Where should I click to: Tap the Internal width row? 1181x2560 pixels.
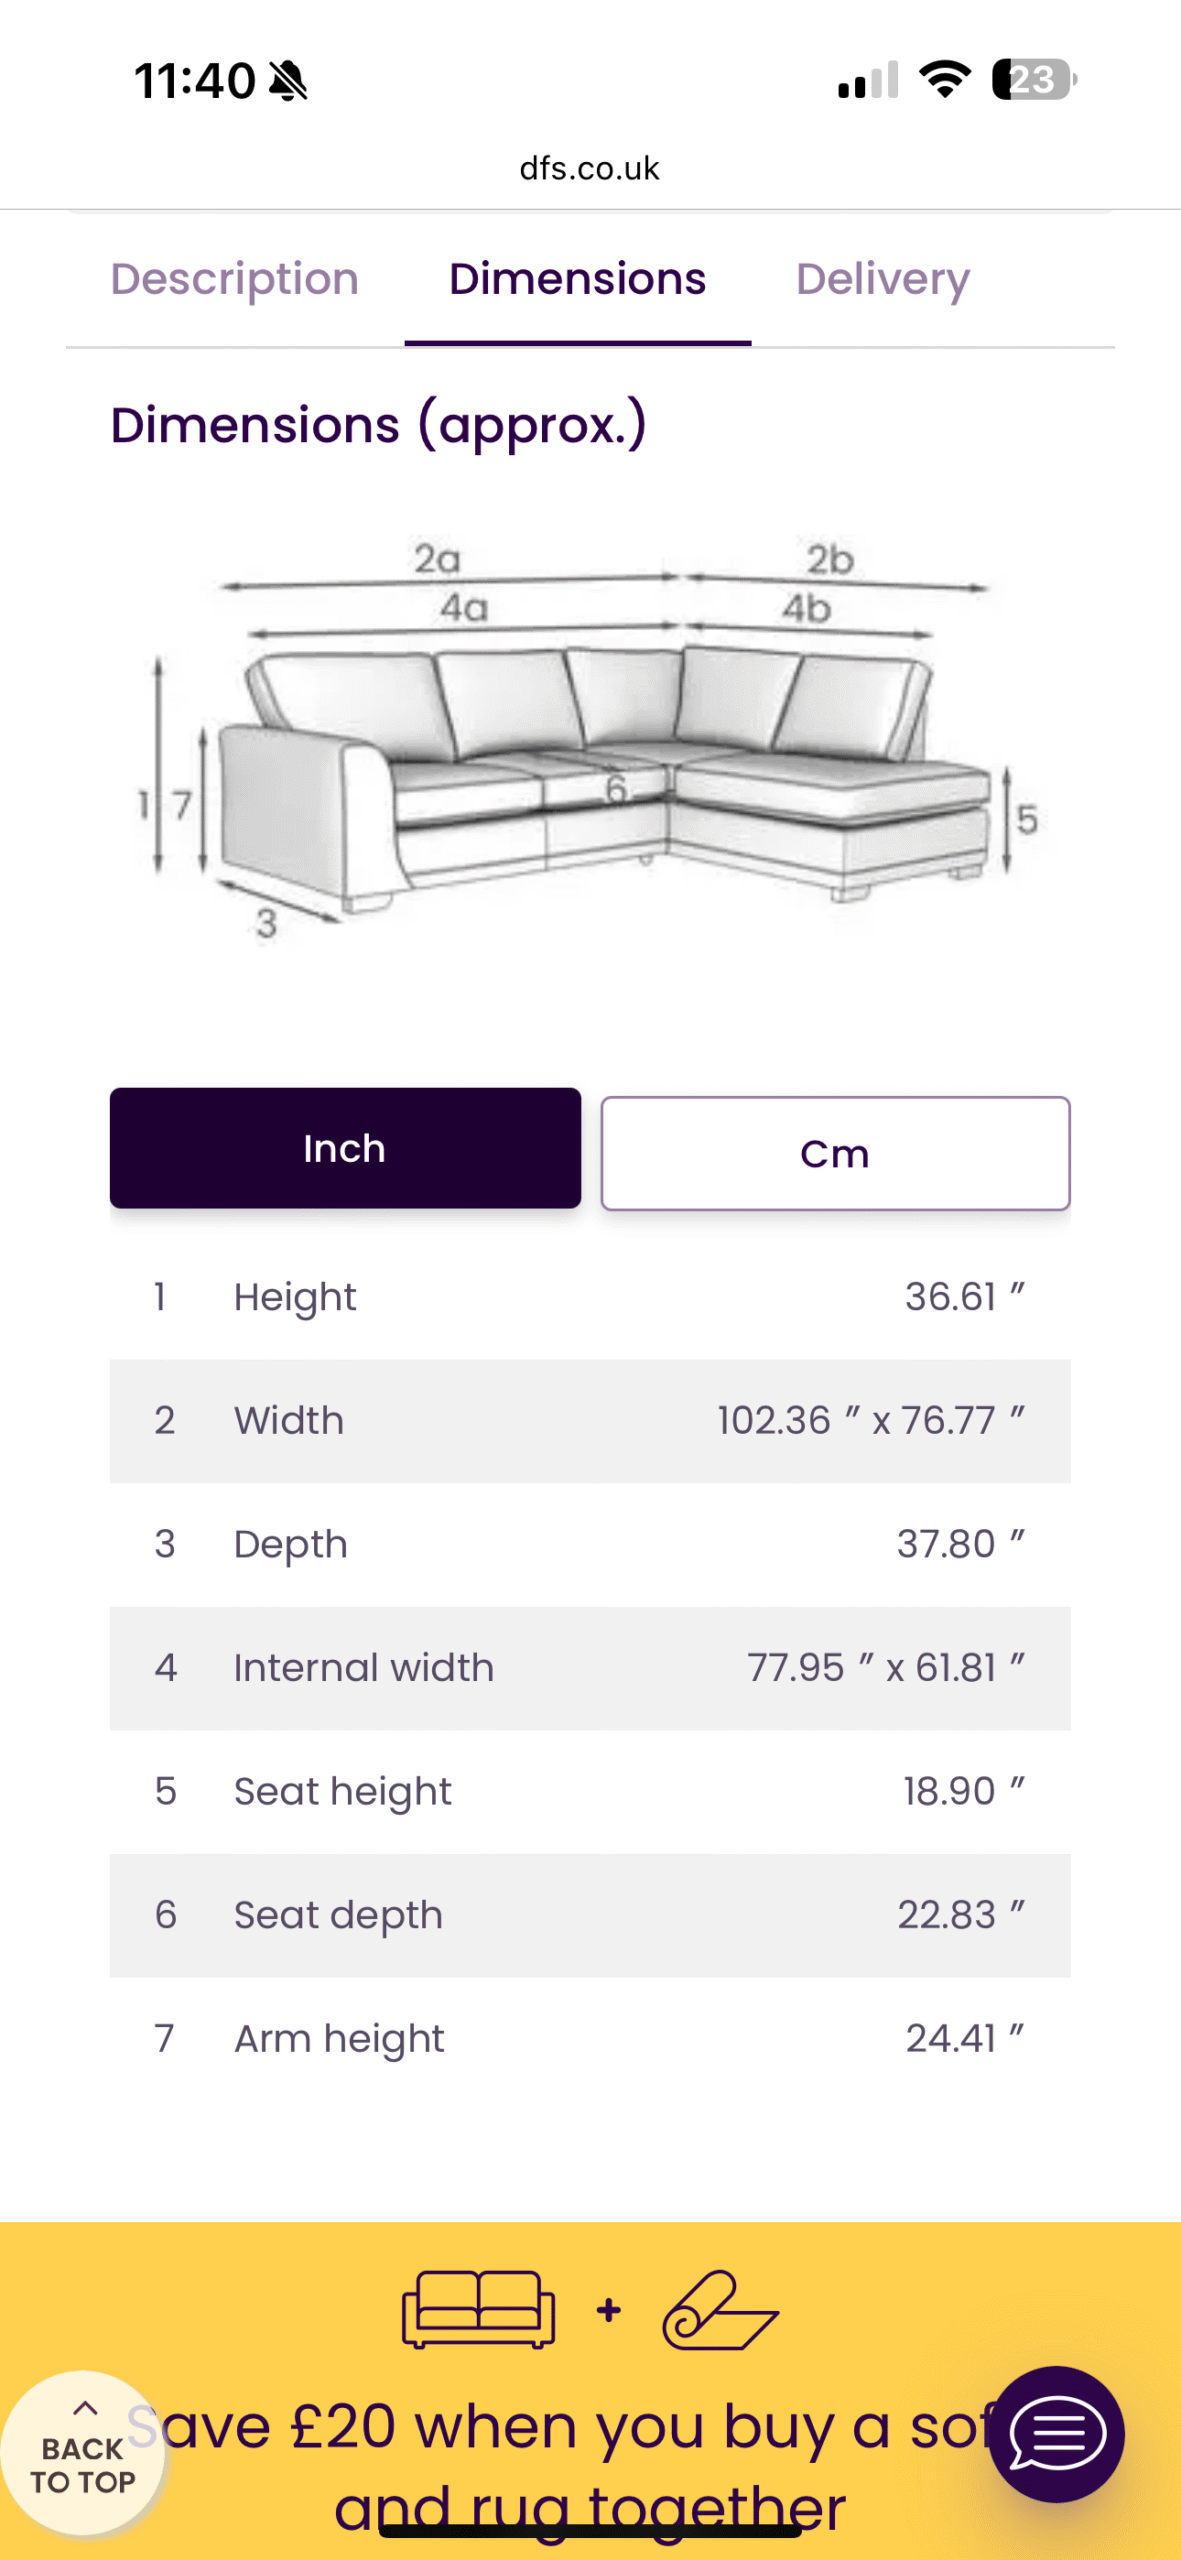click(590, 1668)
